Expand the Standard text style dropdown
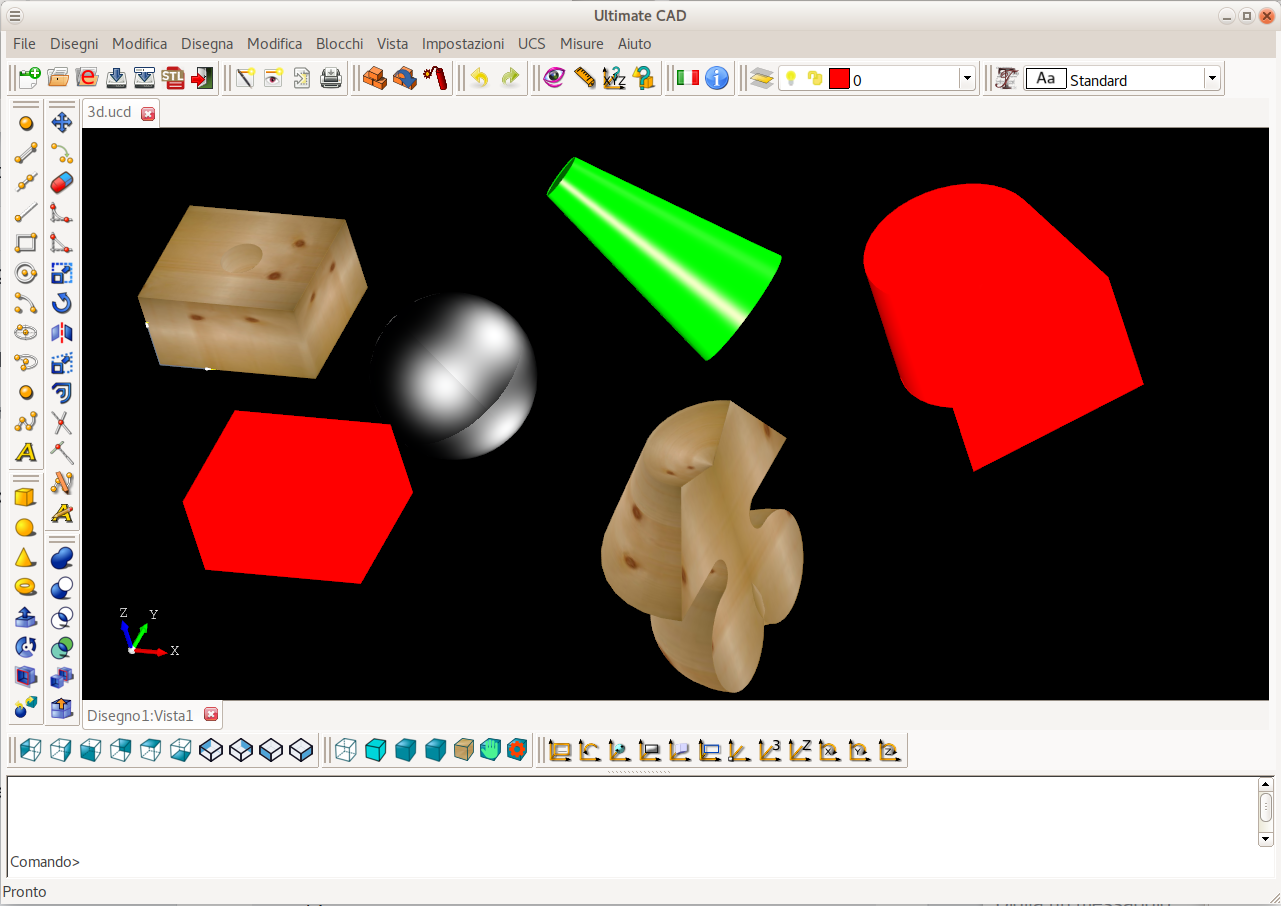 click(1212, 79)
